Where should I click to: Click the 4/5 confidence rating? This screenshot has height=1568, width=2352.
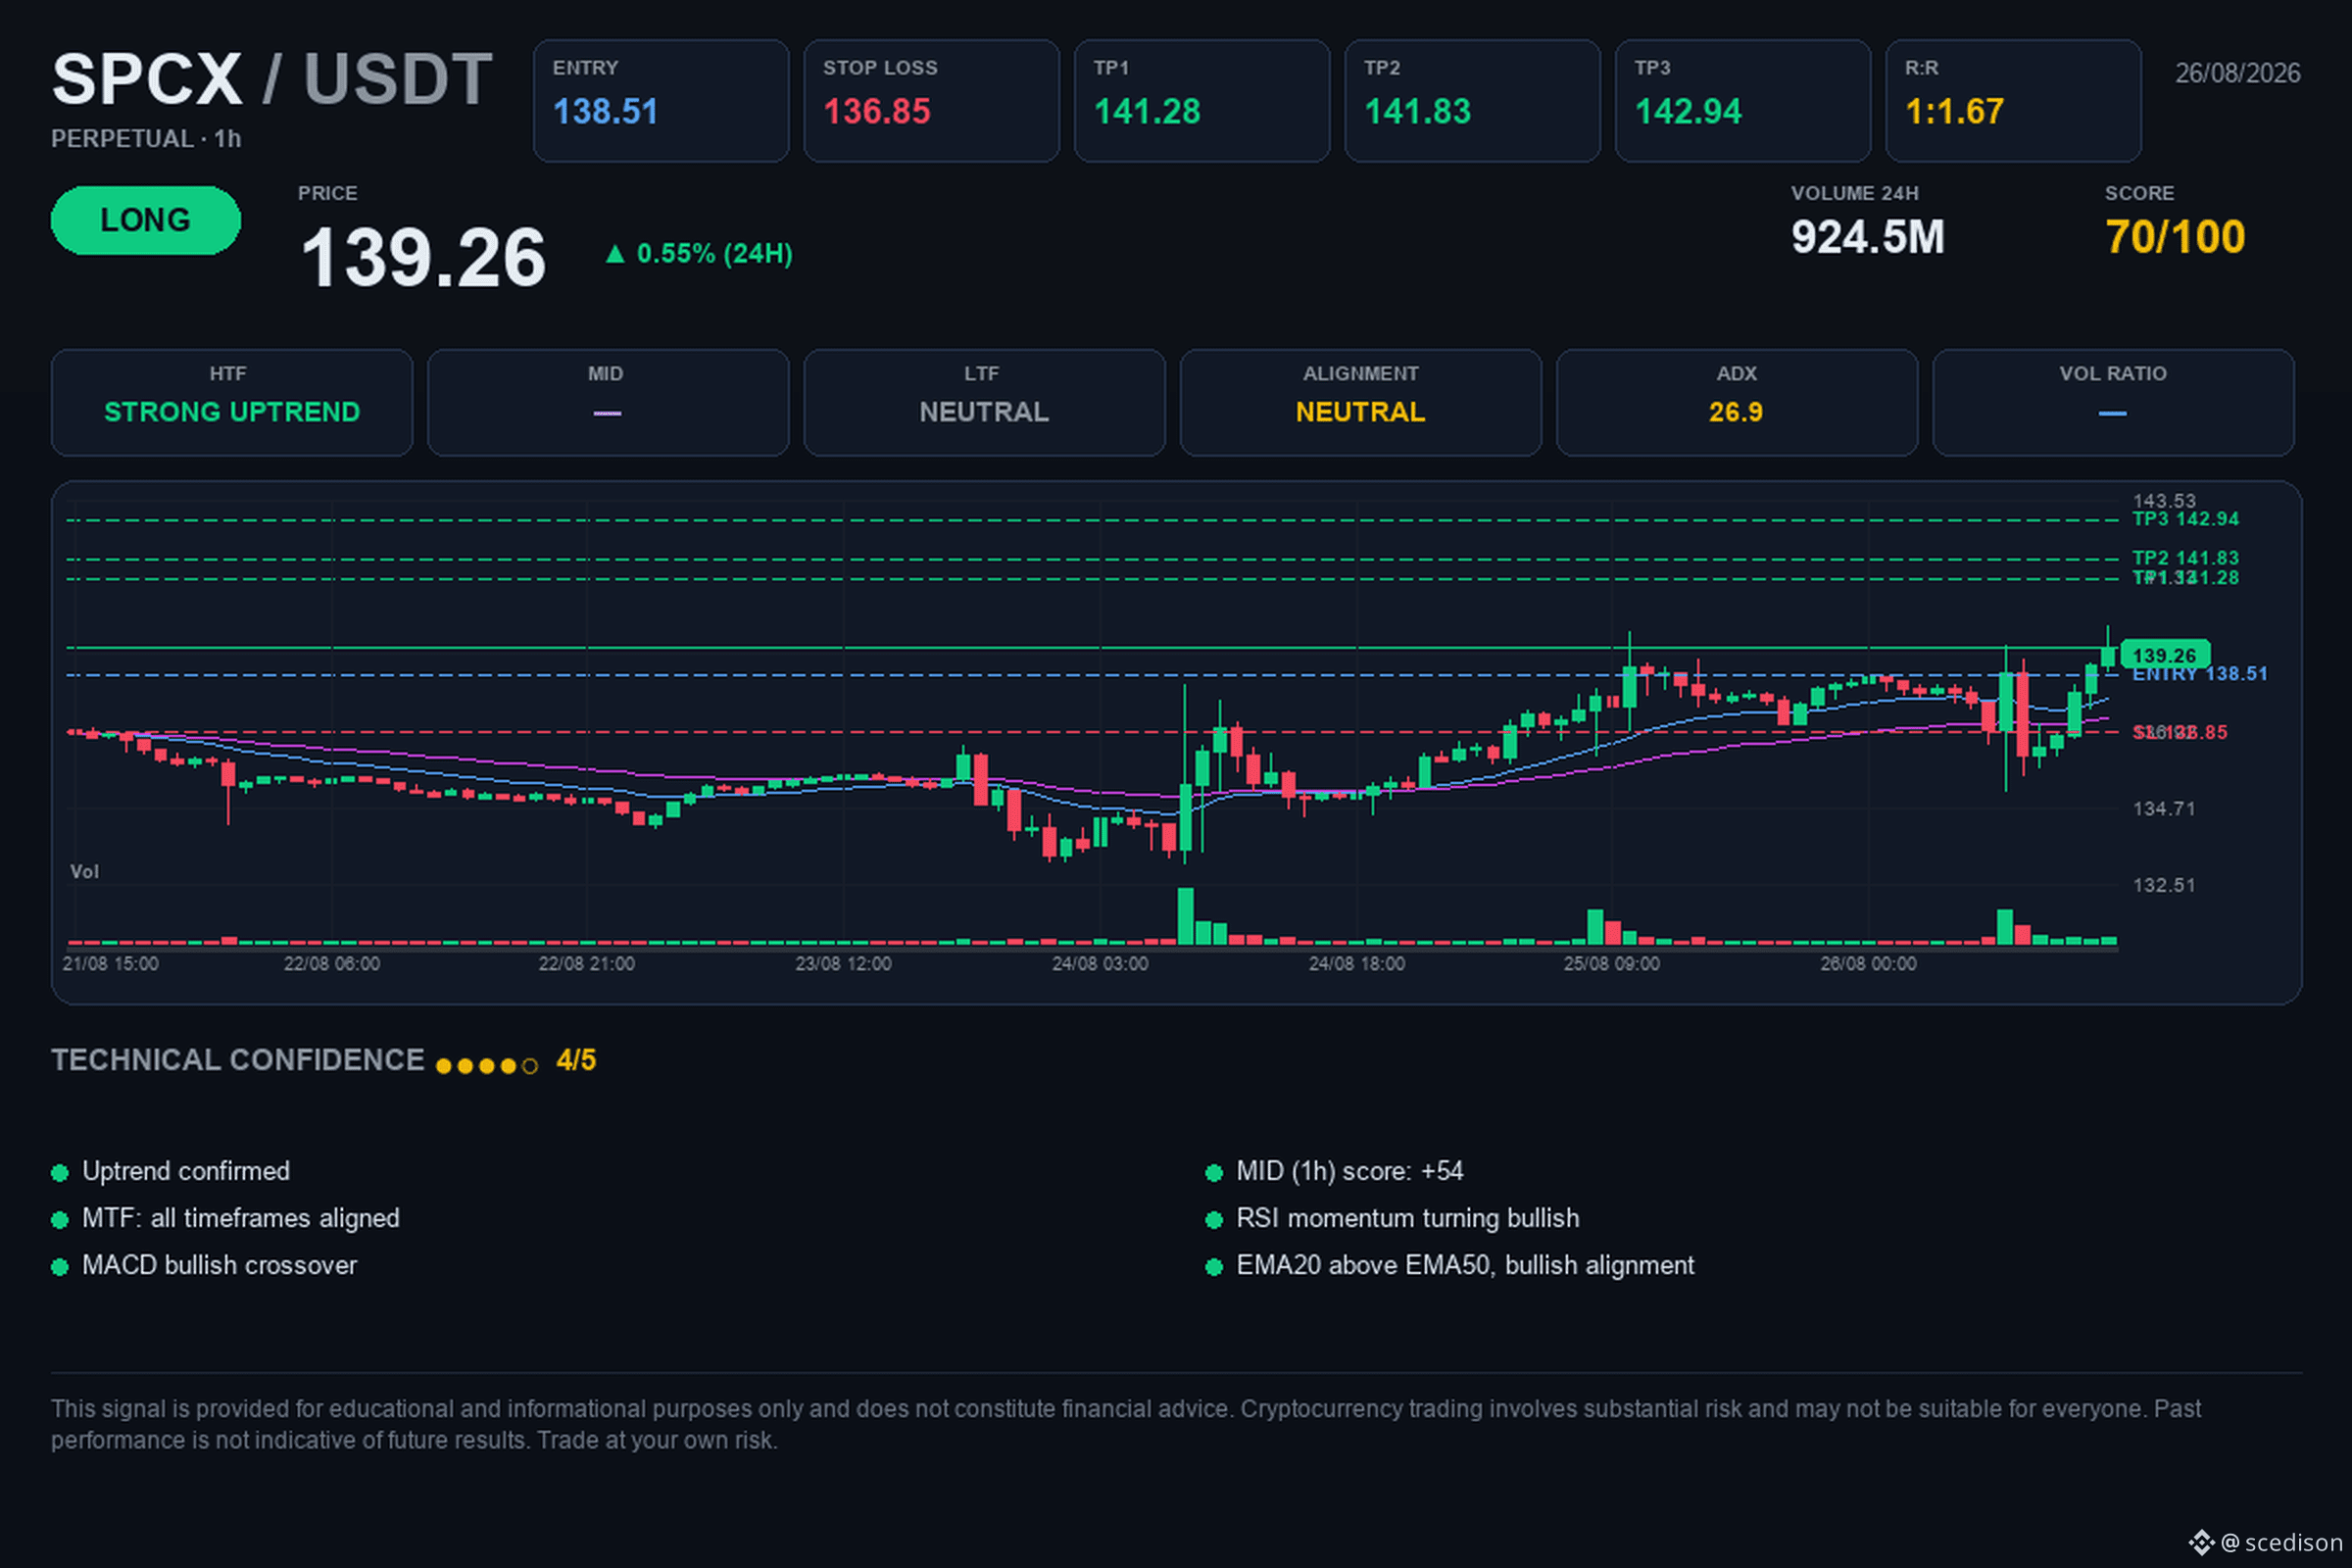(576, 1061)
